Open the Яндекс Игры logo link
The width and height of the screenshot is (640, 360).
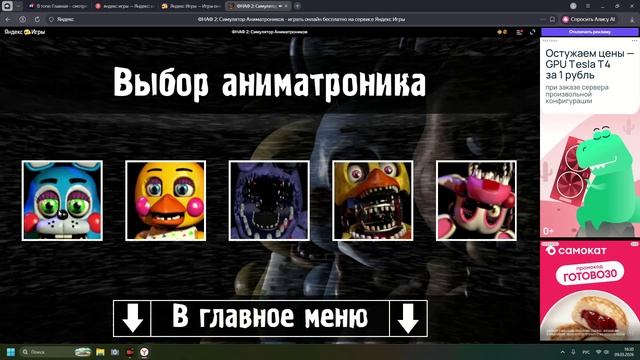tap(24, 32)
